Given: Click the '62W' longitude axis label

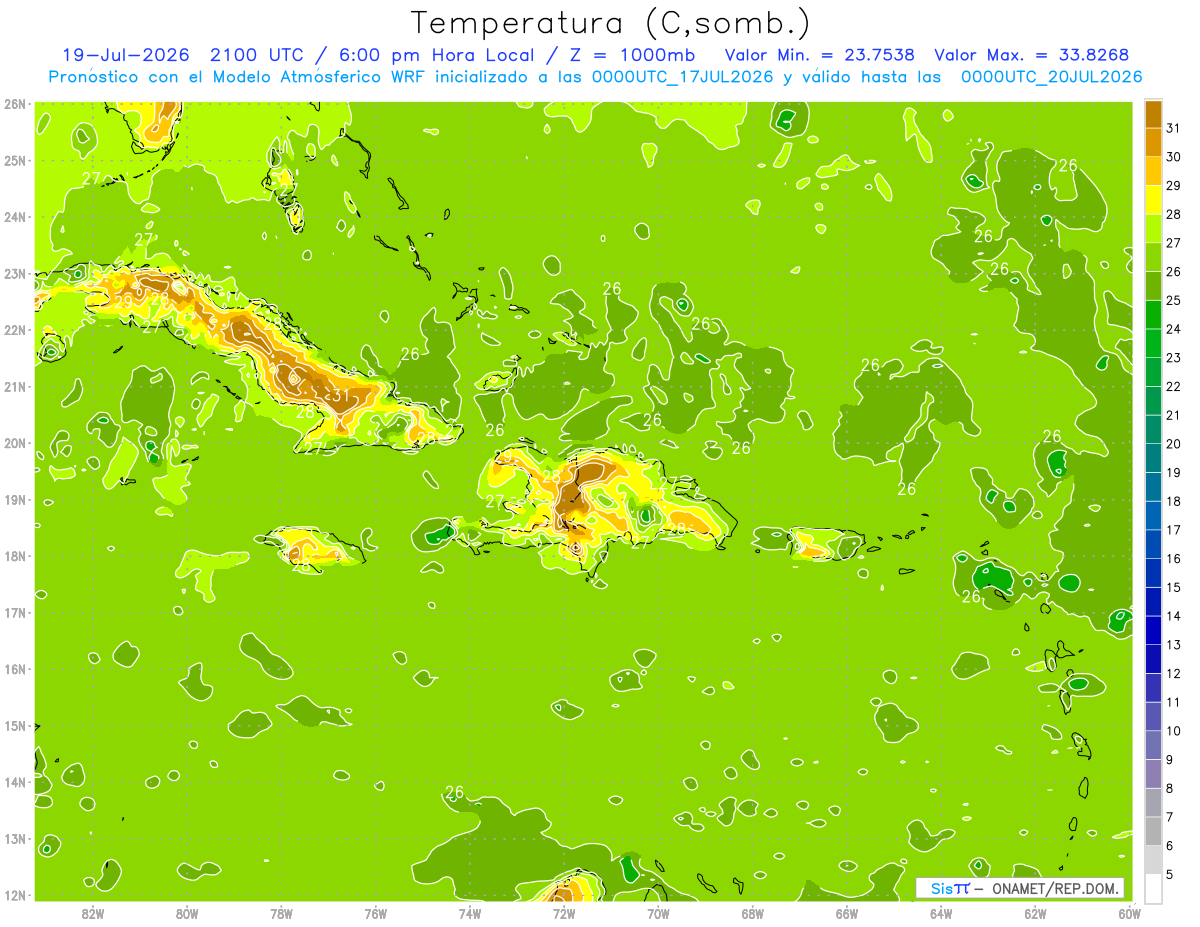Looking at the screenshot, I should pos(1035,912).
